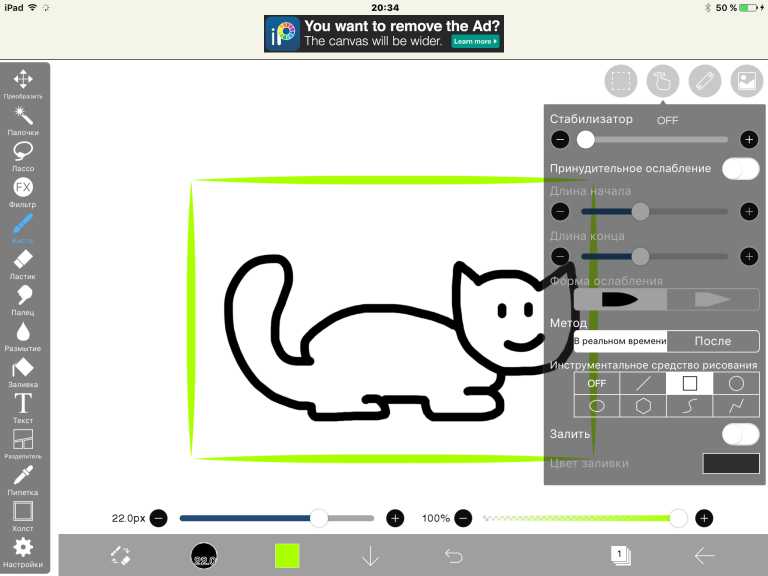768x576 pixels.
Task: Tap the ibisPaint remove-ad banner
Action: tap(384, 34)
